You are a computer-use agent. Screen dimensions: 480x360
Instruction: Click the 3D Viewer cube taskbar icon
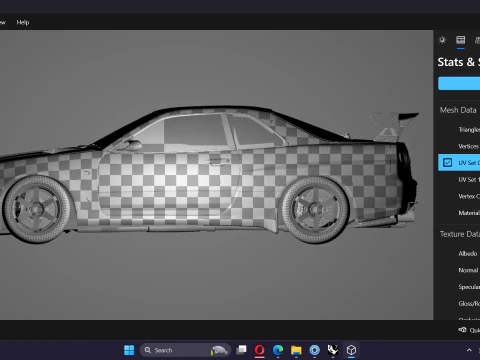pyautogui.click(x=351, y=350)
